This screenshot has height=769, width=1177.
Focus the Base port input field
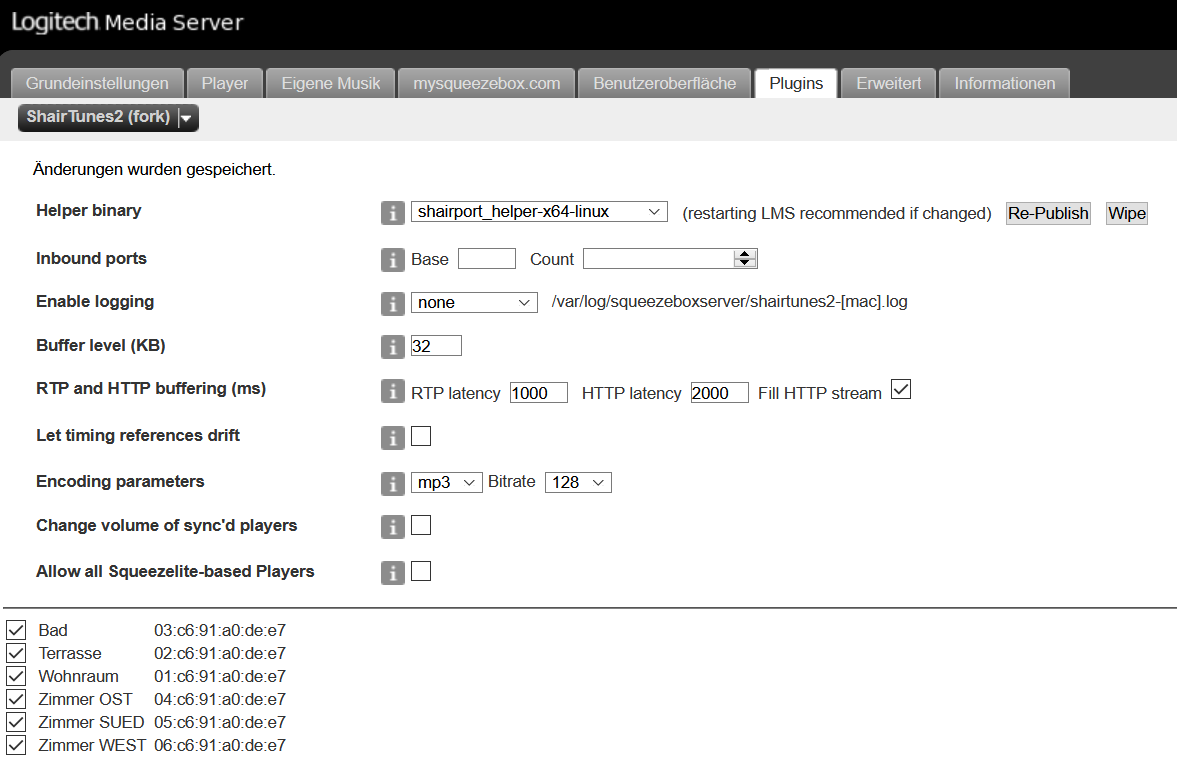pyautogui.click(x=486, y=258)
